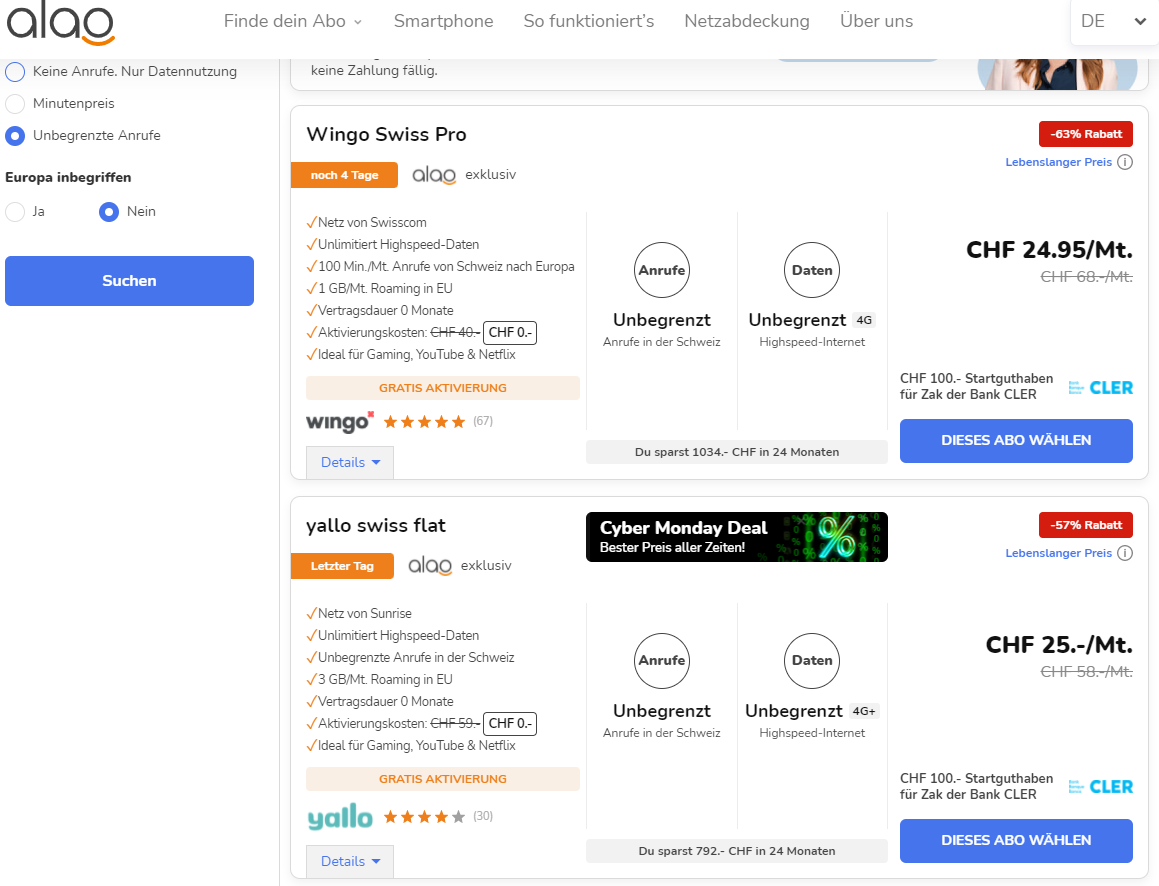
Task: Click Daten circle icon in Wingo card
Action: click(812, 270)
